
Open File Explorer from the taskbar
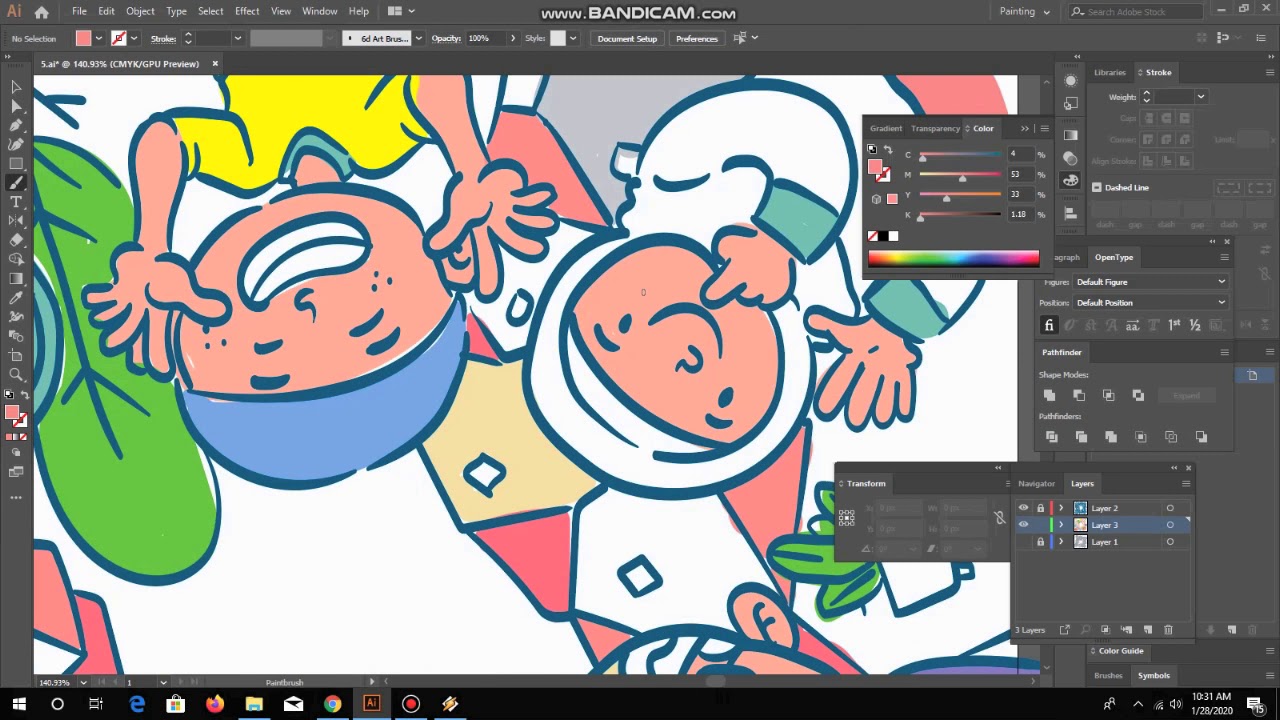[x=254, y=704]
